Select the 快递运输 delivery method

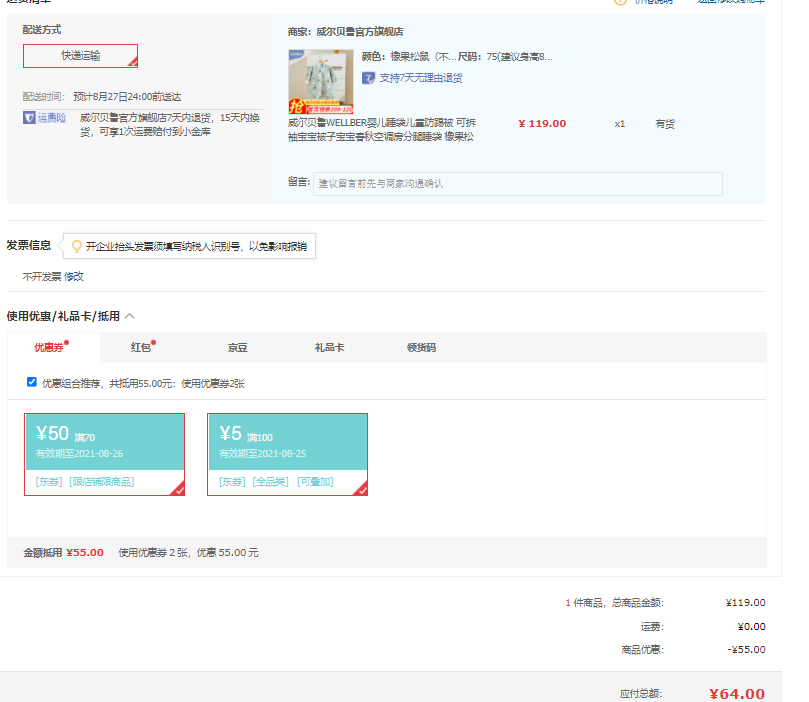point(80,56)
